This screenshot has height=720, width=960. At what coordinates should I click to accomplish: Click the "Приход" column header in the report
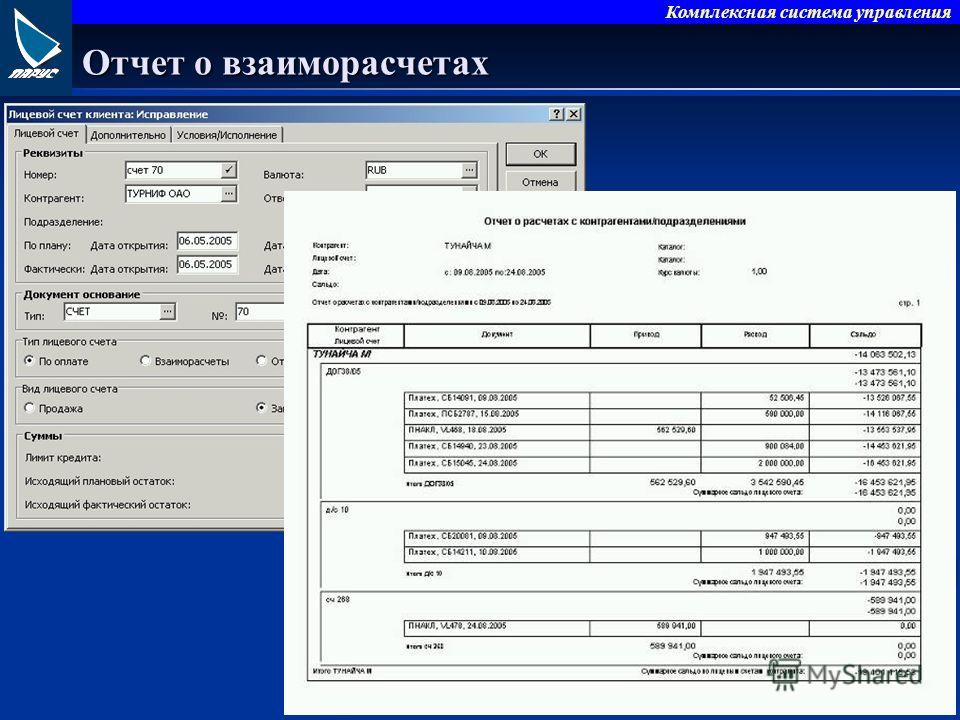click(646, 335)
